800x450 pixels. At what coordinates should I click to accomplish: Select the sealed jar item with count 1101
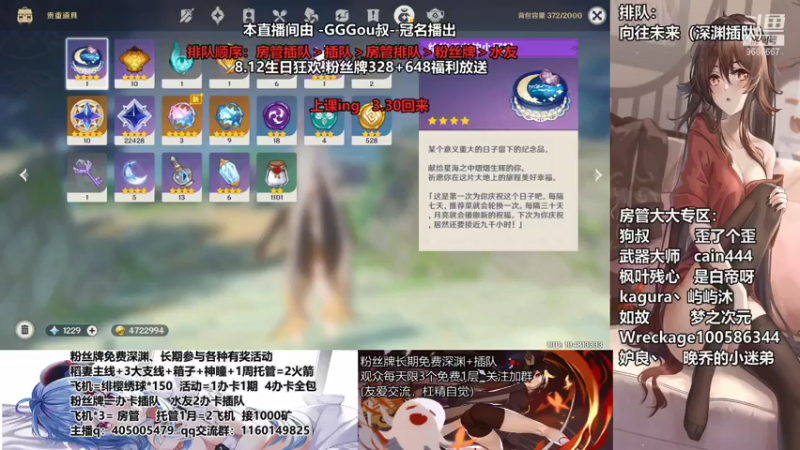pos(277,178)
